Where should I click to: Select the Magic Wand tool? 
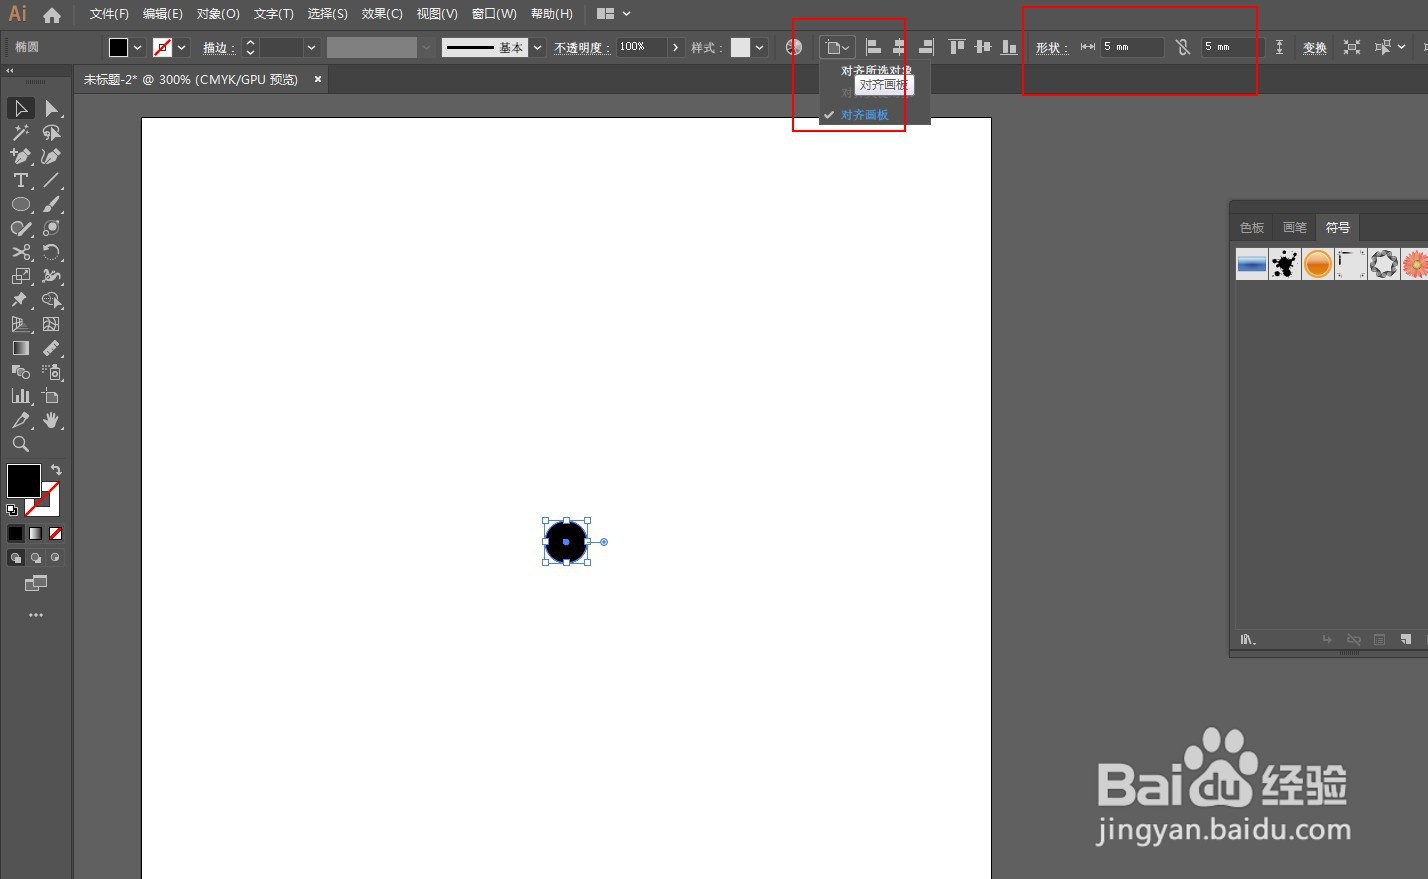[21, 132]
